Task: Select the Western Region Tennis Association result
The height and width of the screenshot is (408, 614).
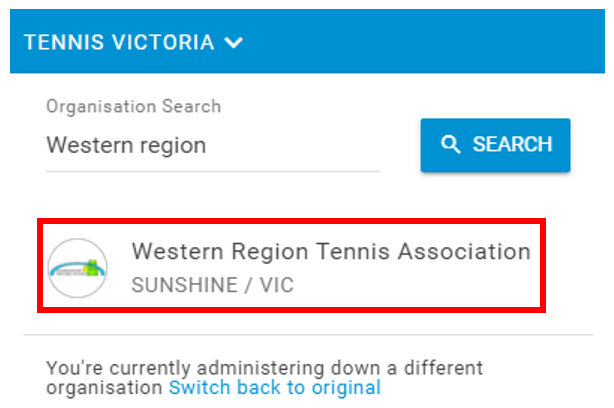Action: click(291, 266)
